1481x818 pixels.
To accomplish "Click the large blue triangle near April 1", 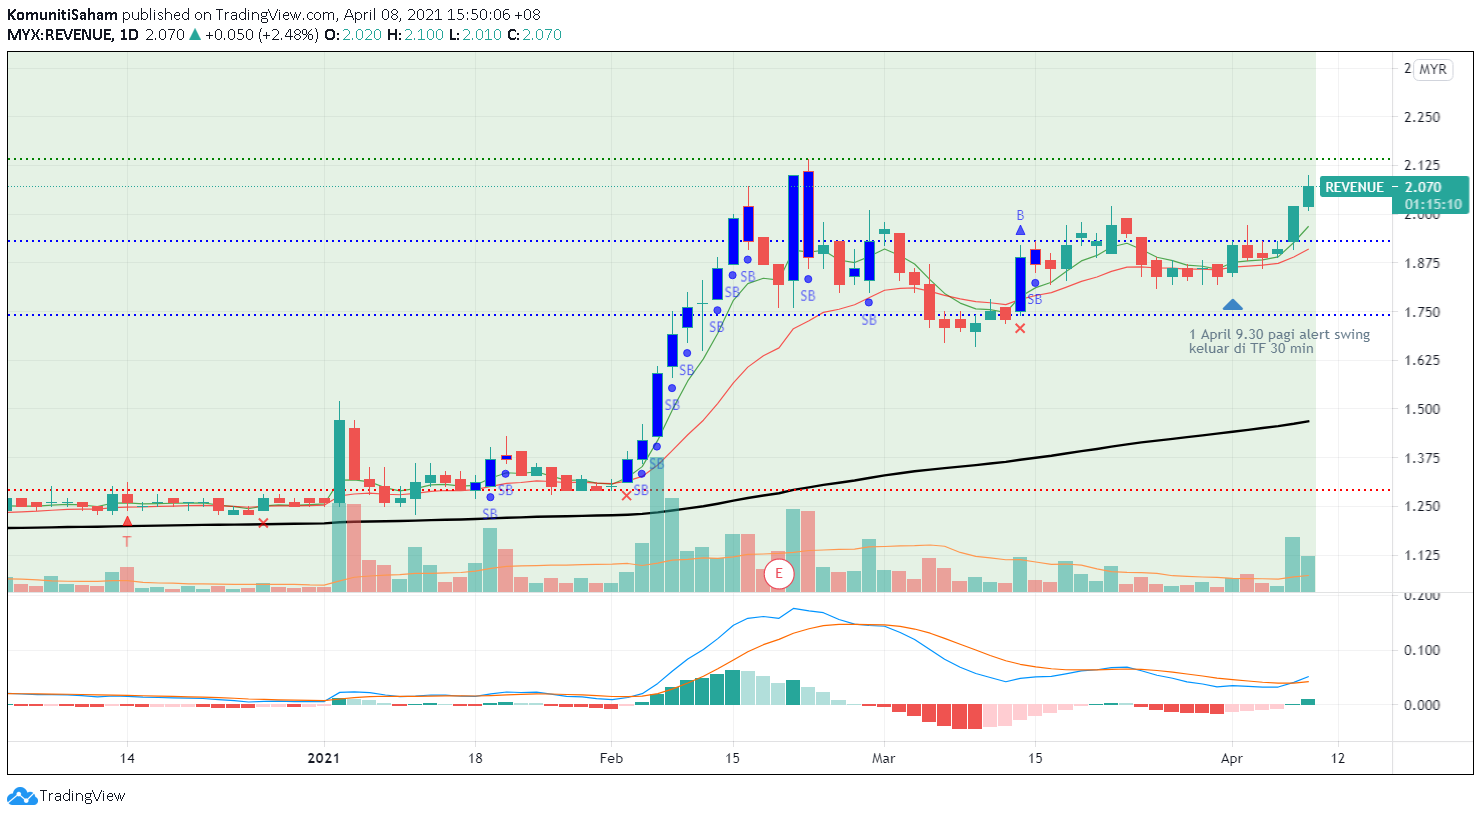I will click(x=1232, y=305).
